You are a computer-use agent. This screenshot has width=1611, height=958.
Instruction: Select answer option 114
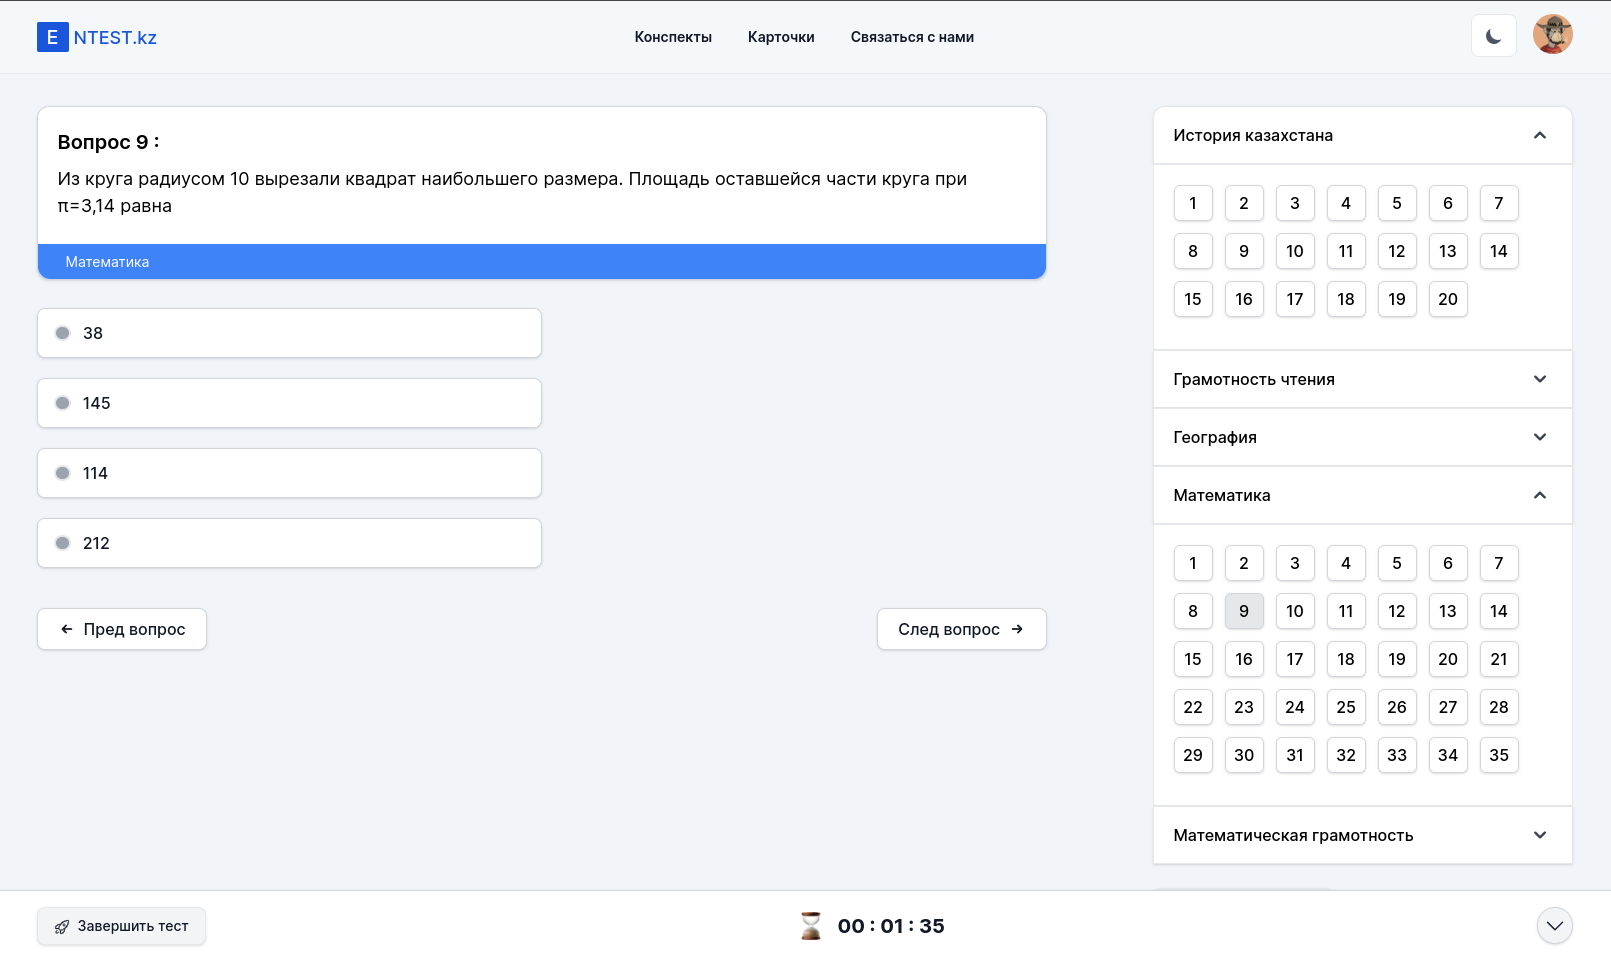click(x=290, y=473)
